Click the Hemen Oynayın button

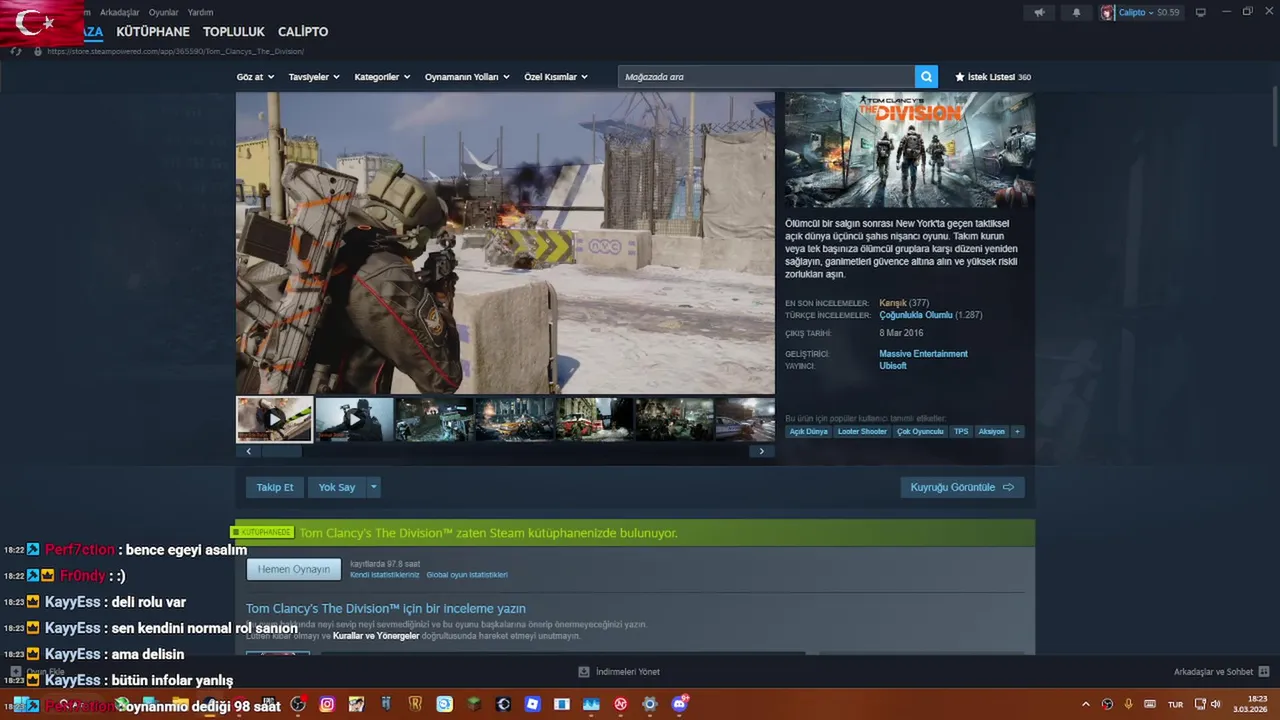coord(294,569)
